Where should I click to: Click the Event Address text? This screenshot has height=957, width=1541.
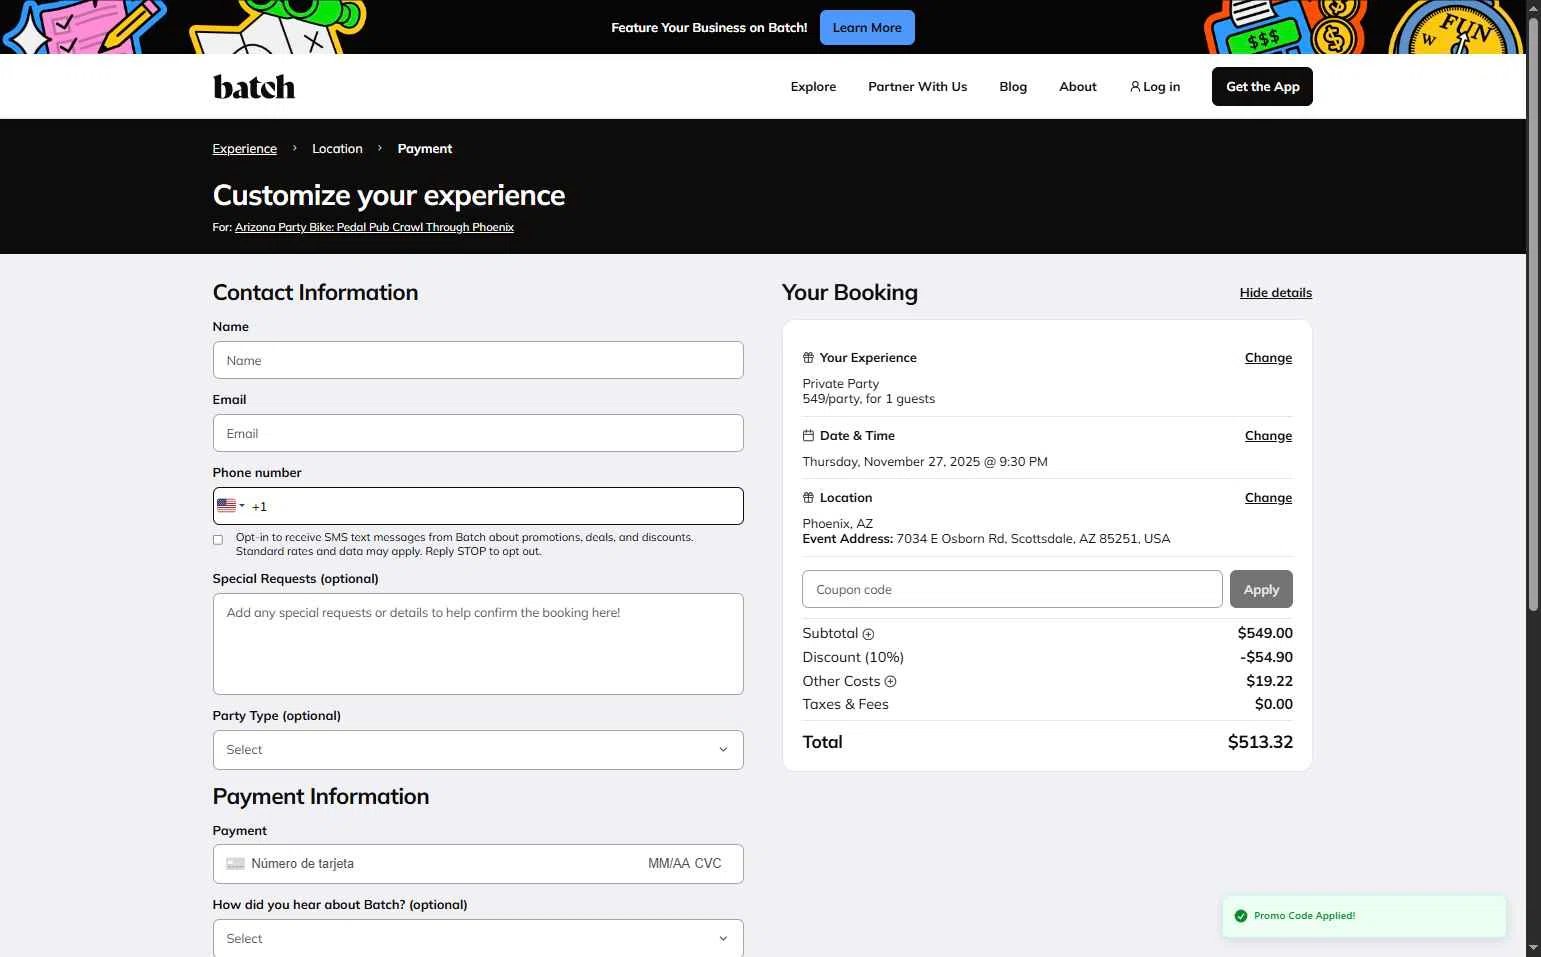point(986,539)
